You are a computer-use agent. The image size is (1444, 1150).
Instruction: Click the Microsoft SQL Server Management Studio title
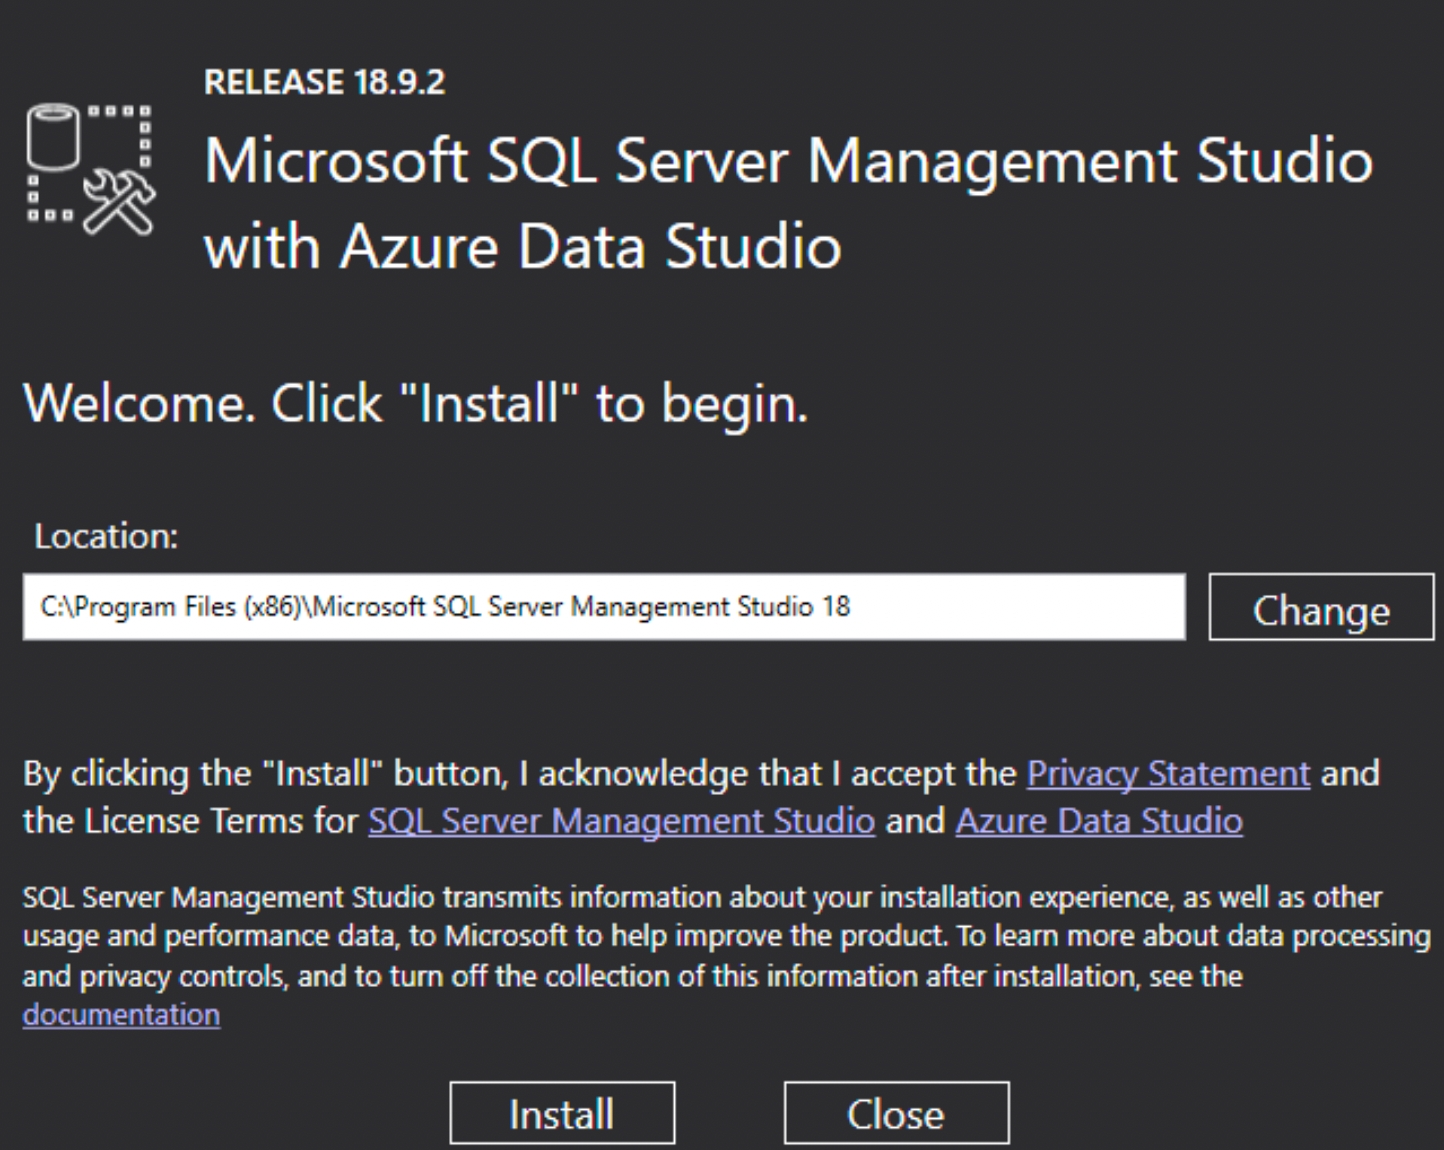pos(787,161)
